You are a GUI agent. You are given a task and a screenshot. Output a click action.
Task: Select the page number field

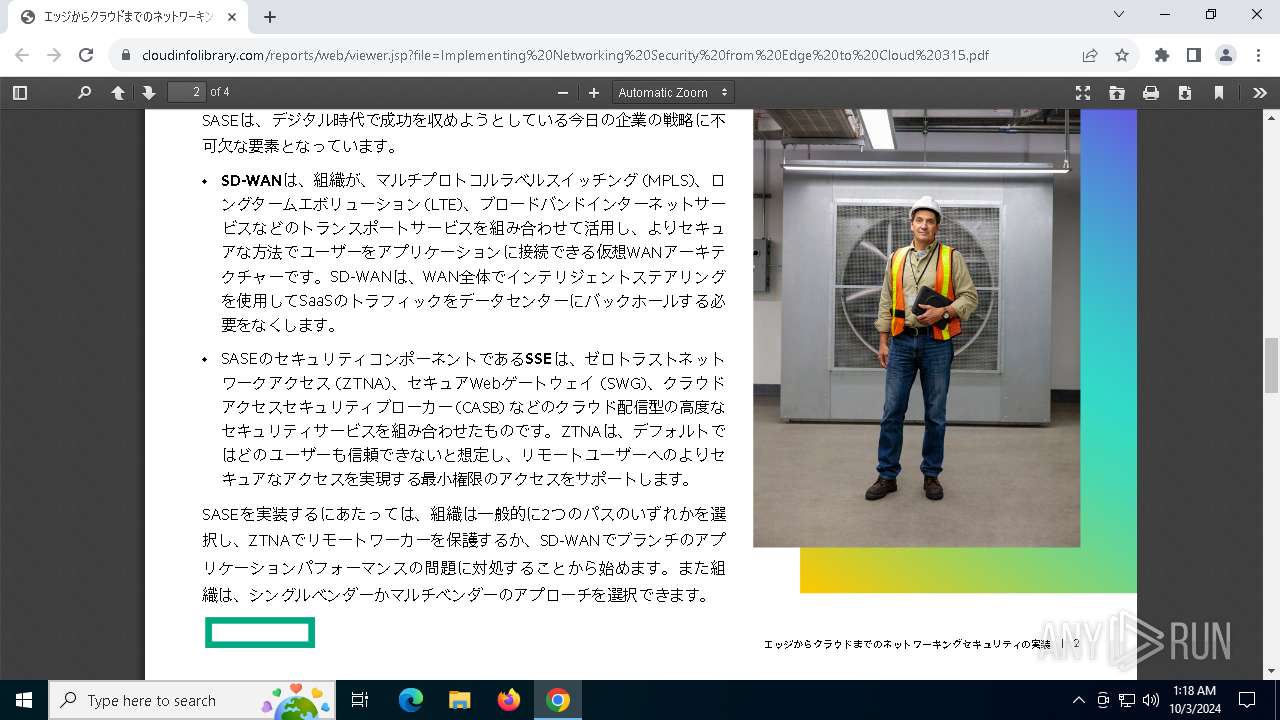186,92
